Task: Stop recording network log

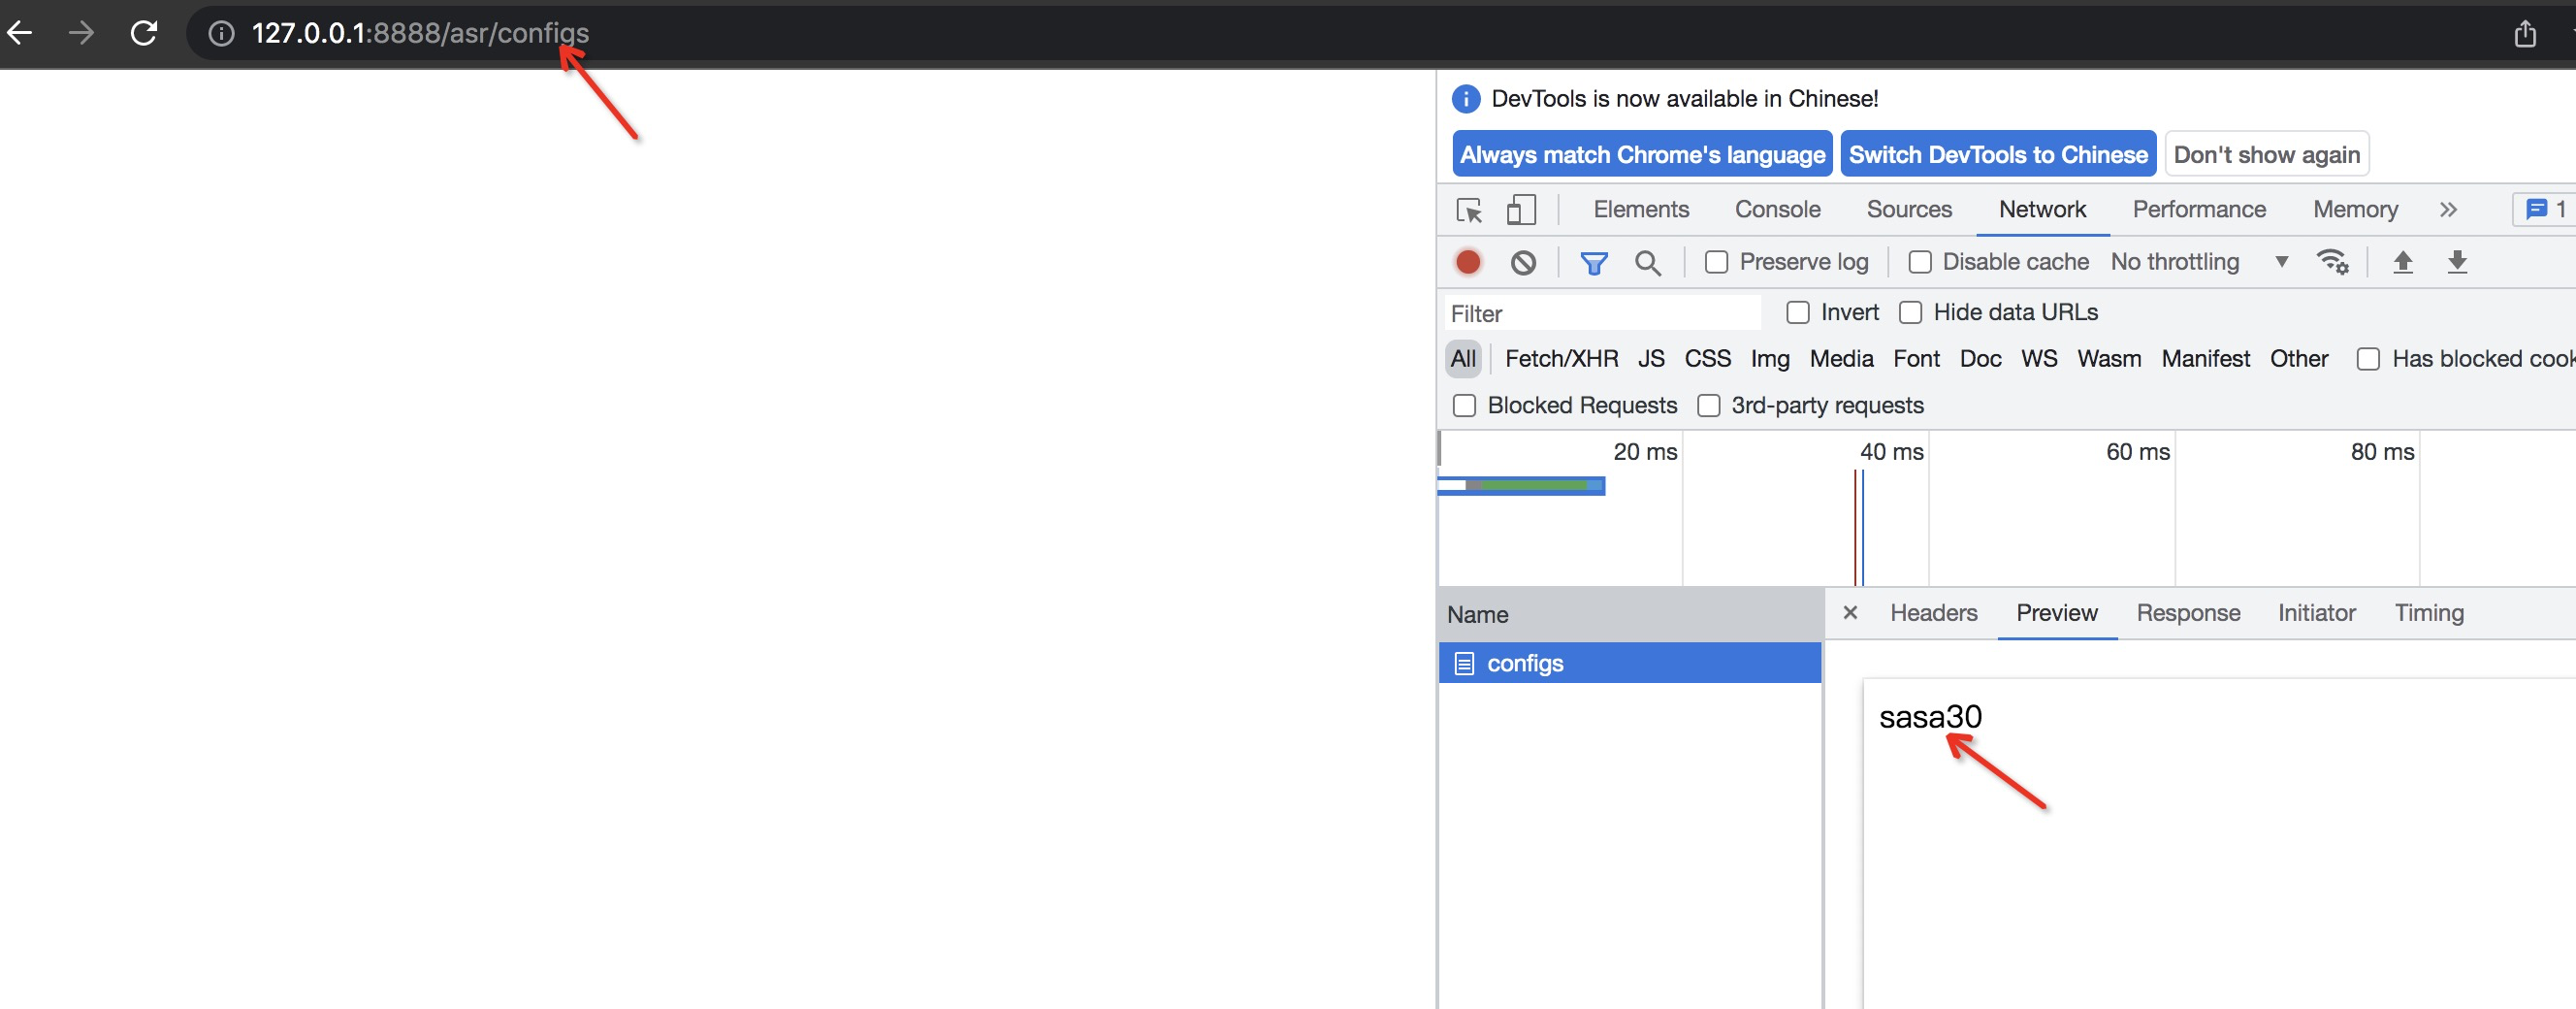Action: 1468,262
